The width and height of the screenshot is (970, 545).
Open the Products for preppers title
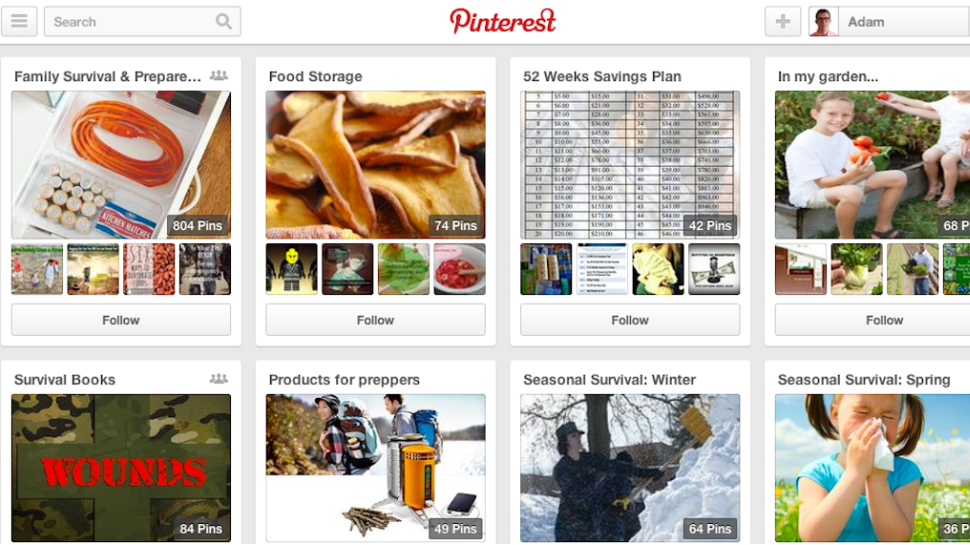click(344, 380)
